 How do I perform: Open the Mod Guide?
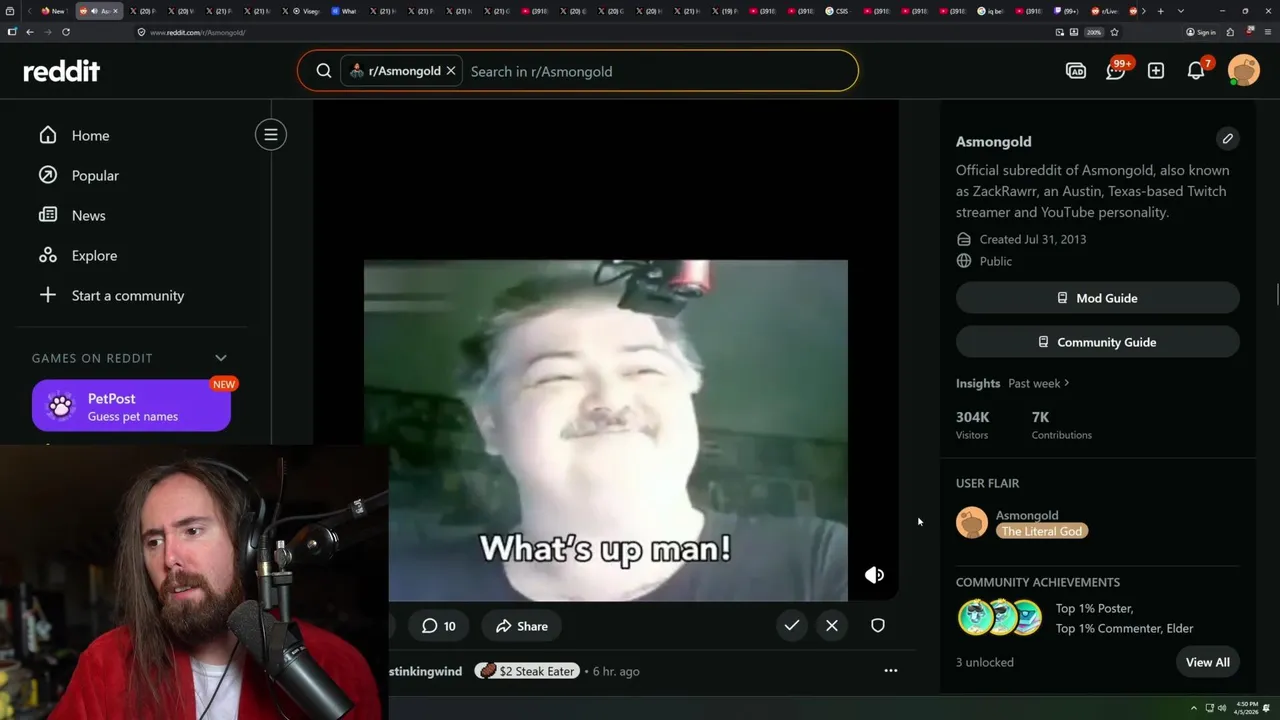[1097, 298]
